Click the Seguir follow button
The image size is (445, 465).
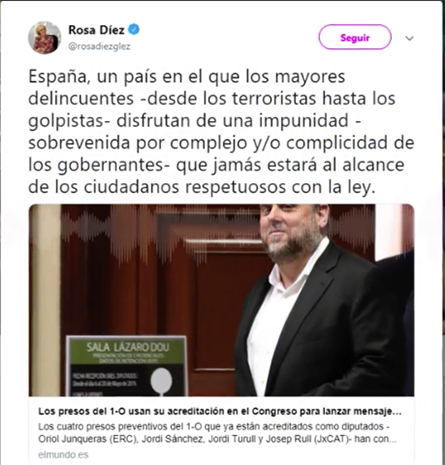pyautogui.click(x=355, y=37)
